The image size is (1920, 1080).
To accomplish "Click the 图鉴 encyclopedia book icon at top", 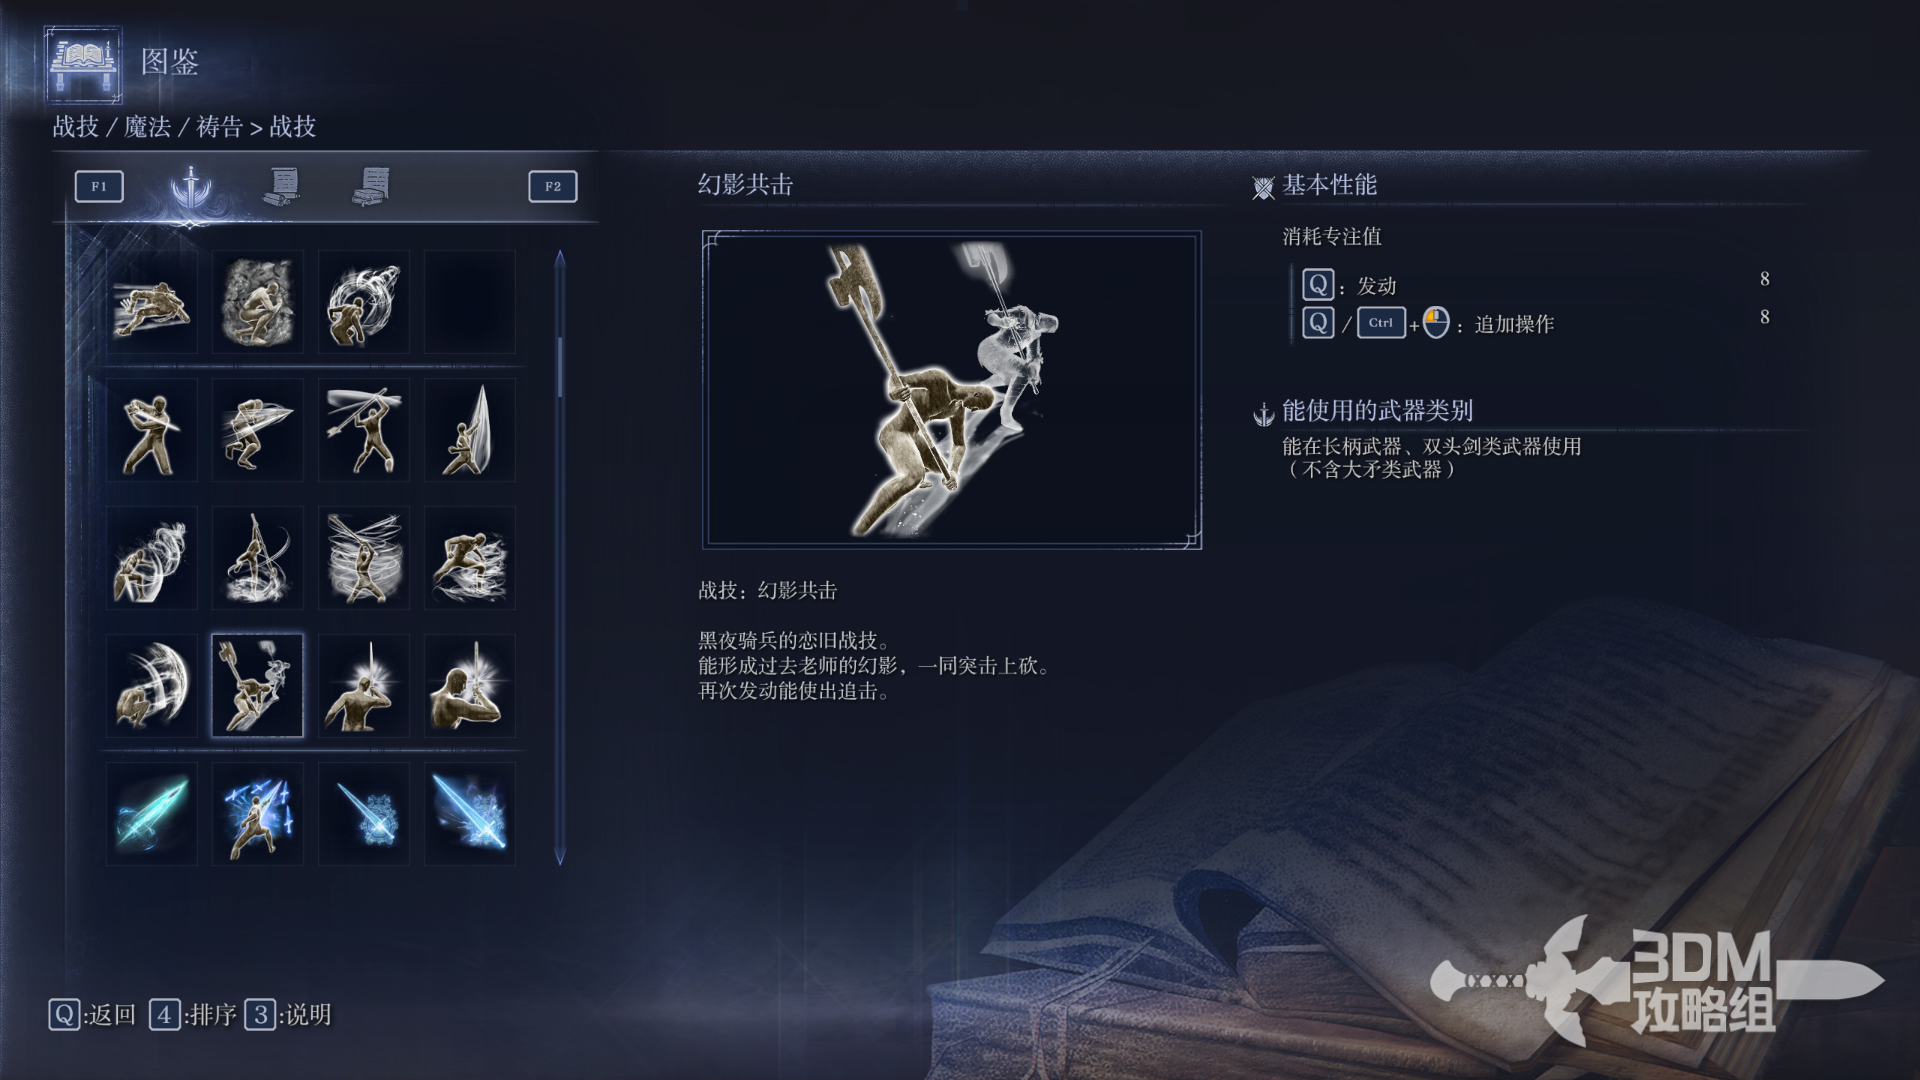I will (x=84, y=63).
